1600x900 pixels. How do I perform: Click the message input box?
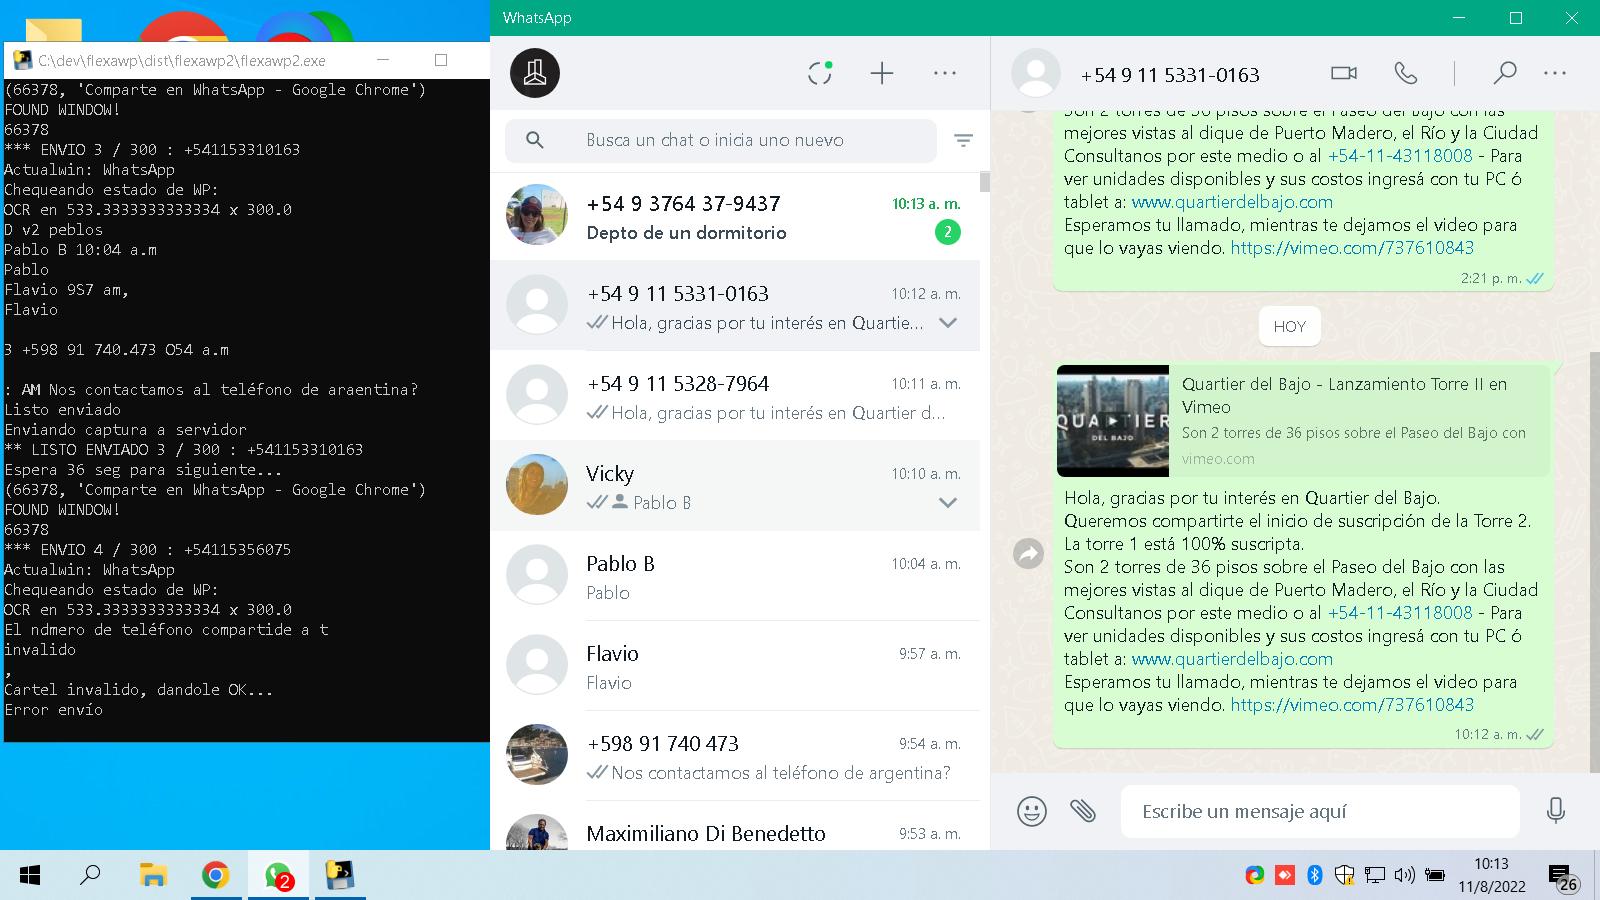coord(1320,811)
